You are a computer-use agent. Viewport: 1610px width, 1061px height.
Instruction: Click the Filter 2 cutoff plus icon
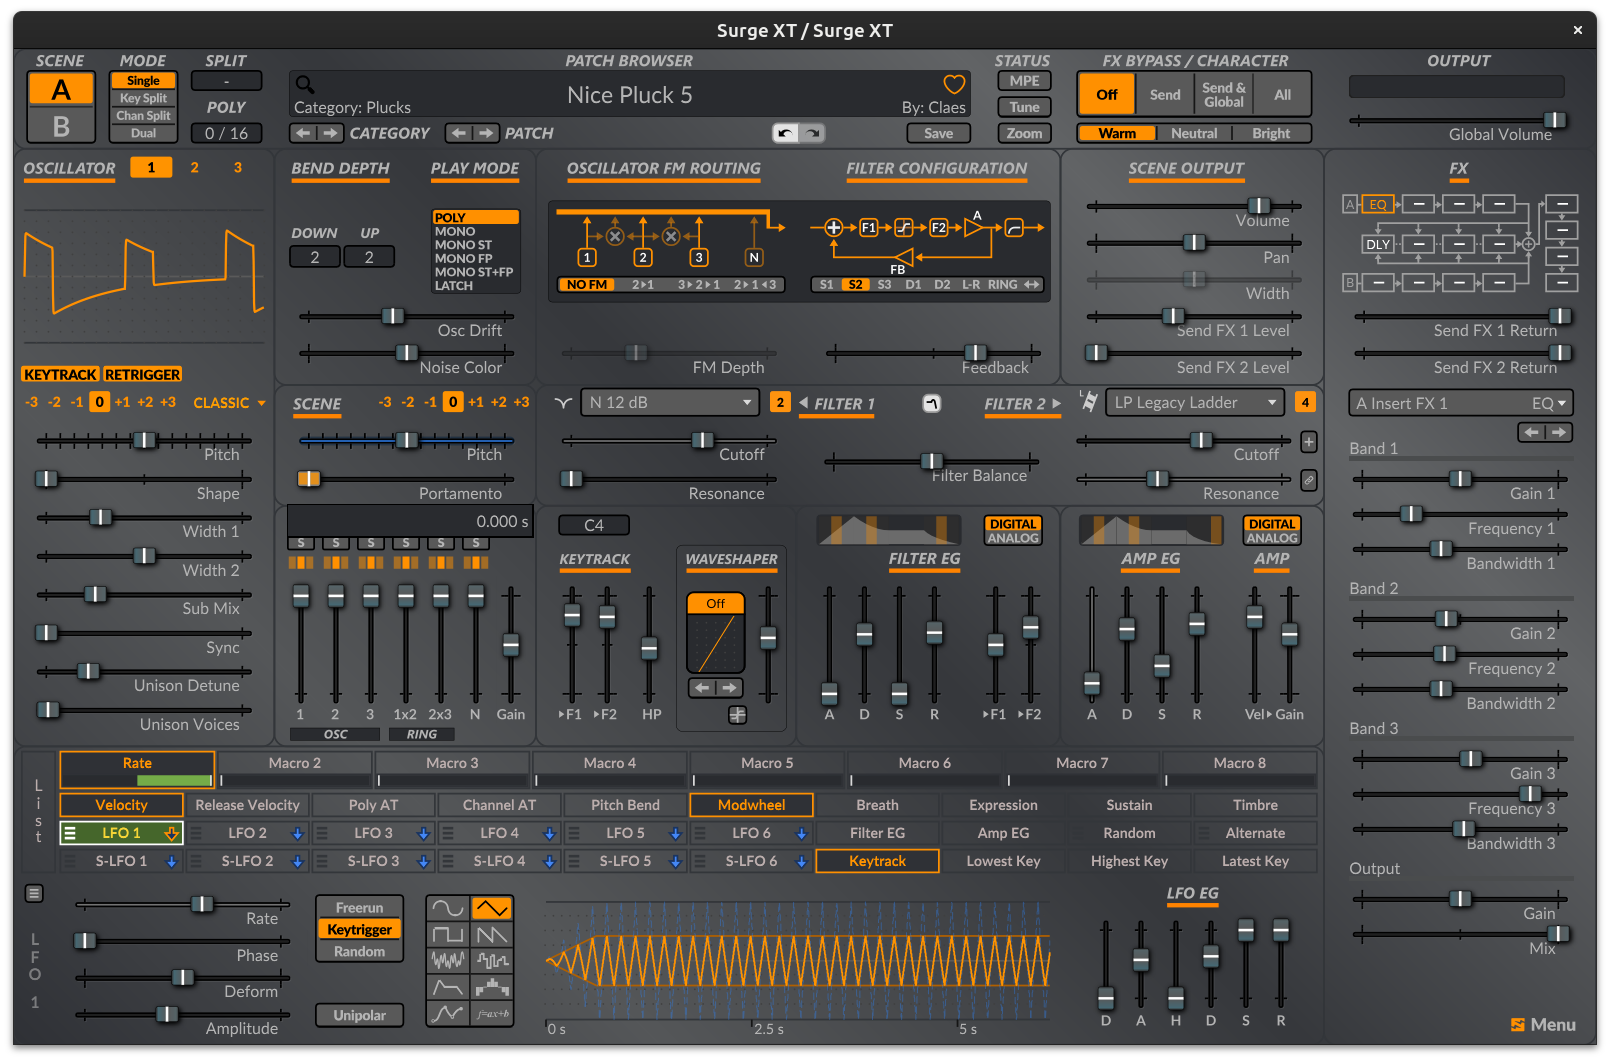pyautogui.click(x=1308, y=441)
